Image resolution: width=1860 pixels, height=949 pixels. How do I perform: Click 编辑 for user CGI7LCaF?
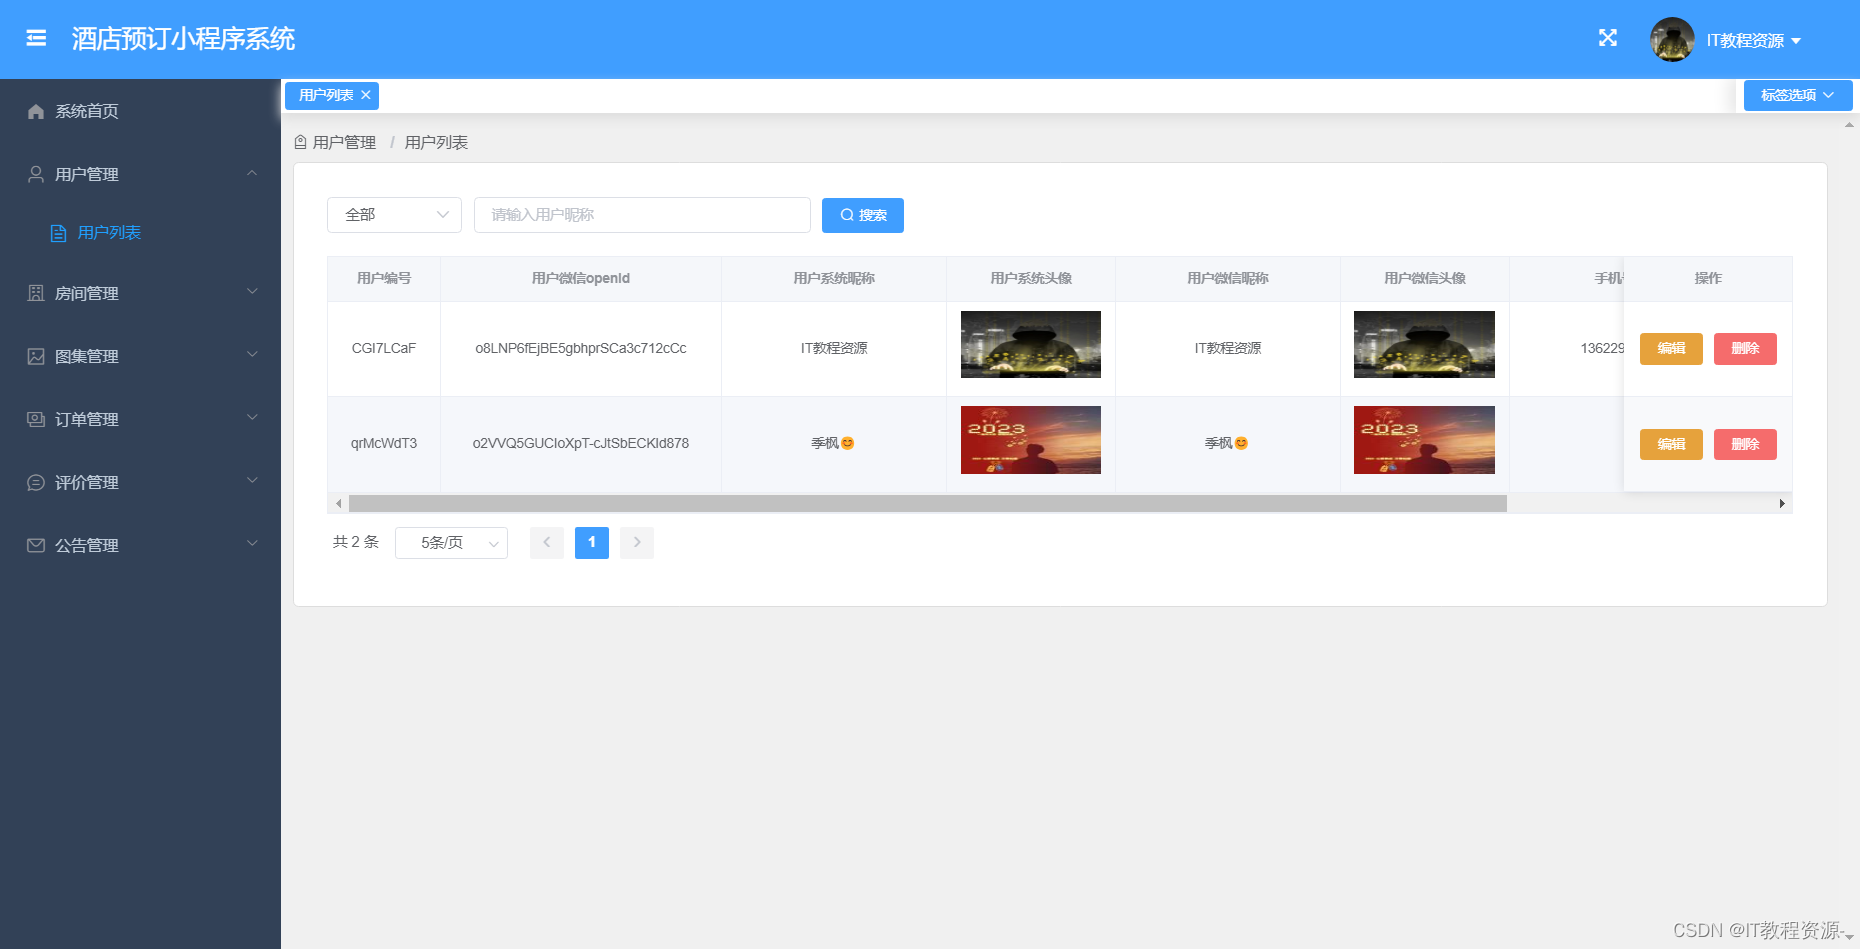(1671, 349)
